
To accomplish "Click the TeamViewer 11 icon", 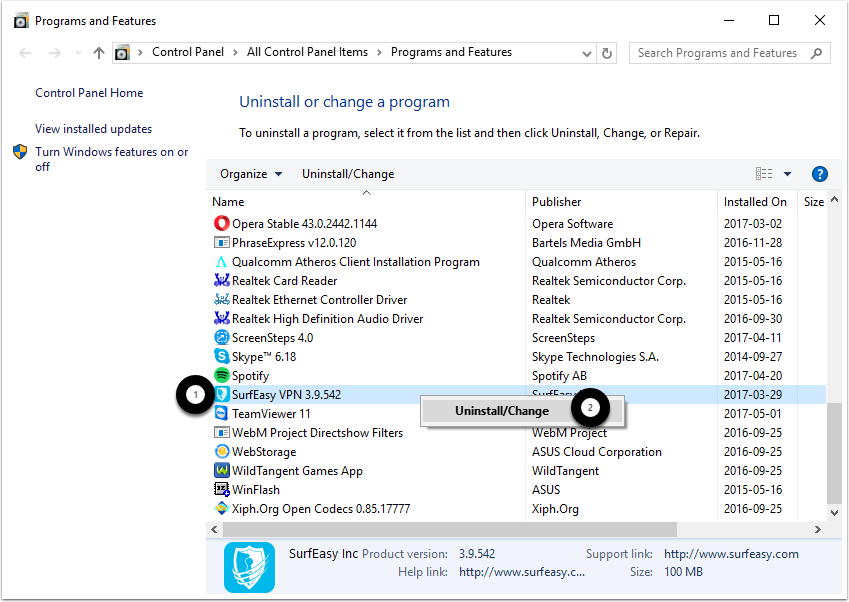I will point(221,413).
